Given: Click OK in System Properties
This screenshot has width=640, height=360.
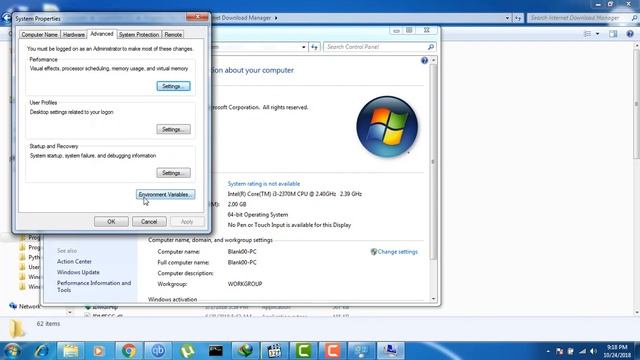Looking at the screenshot, I should click(x=111, y=221).
